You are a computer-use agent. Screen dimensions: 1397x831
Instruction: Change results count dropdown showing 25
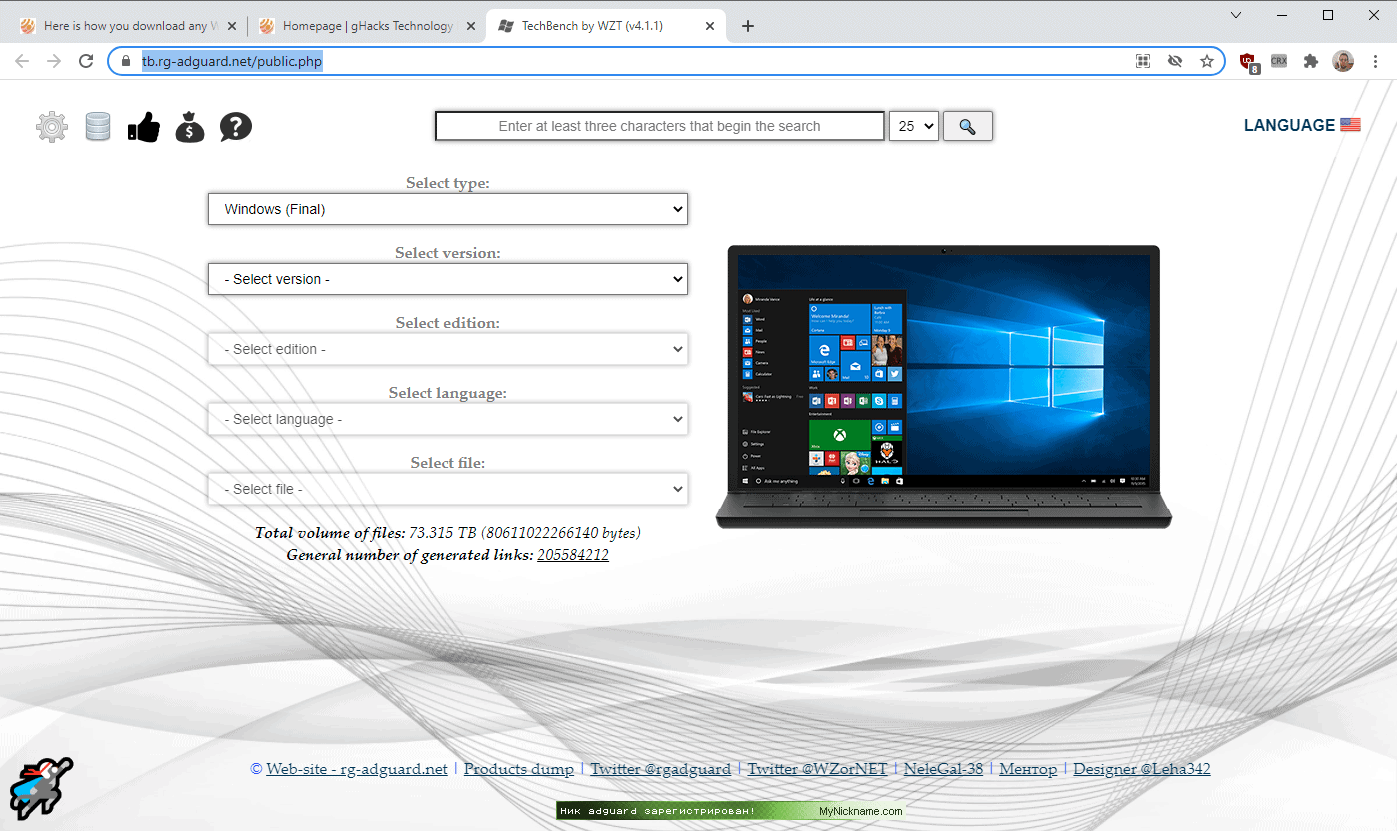point(914,126)
